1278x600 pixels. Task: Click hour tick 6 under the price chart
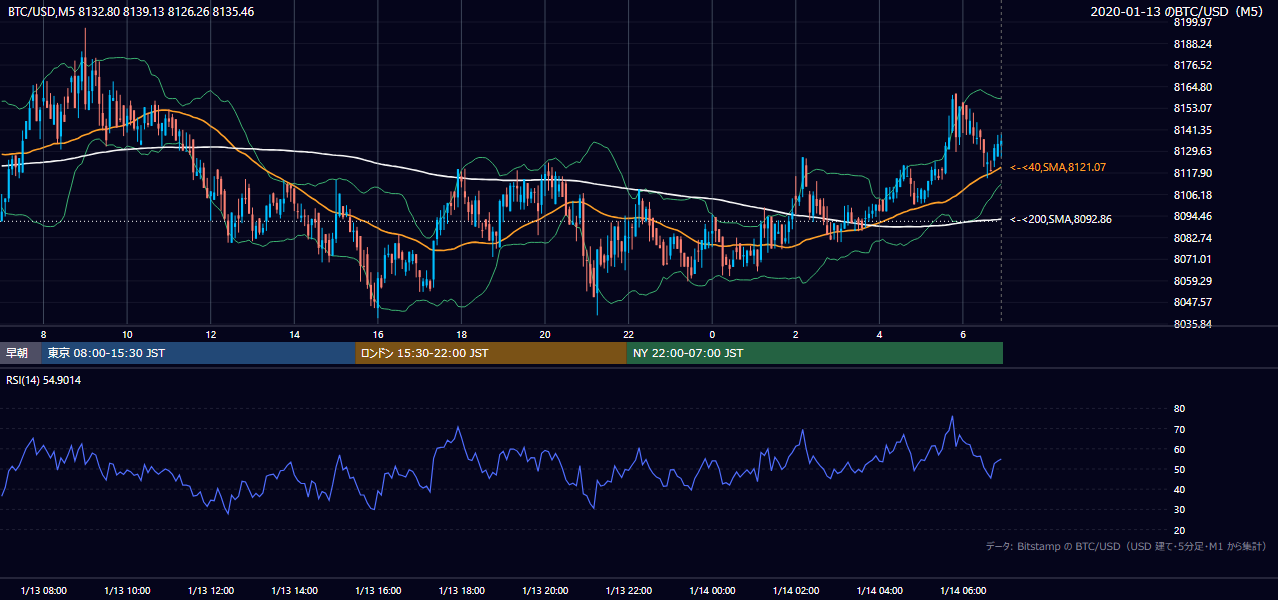[963, 334]
